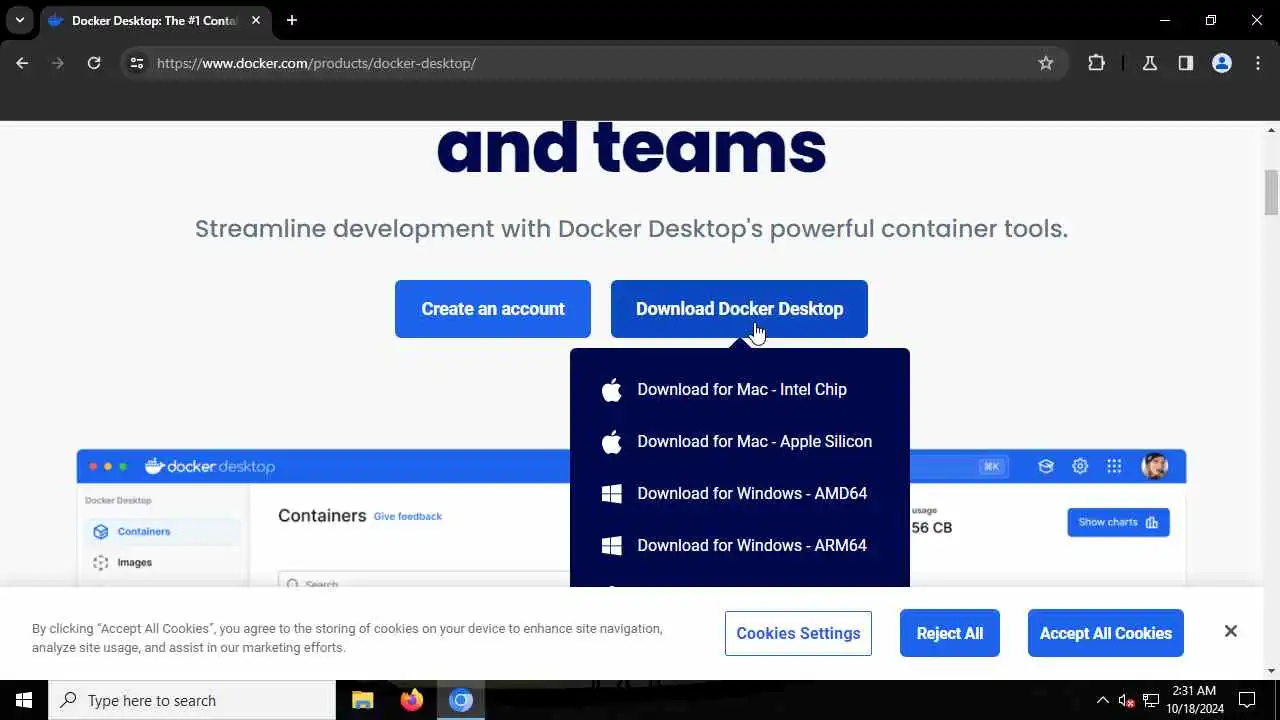
Task: Close the Docker Desktop browser tab
Action: tap(256, 20)
